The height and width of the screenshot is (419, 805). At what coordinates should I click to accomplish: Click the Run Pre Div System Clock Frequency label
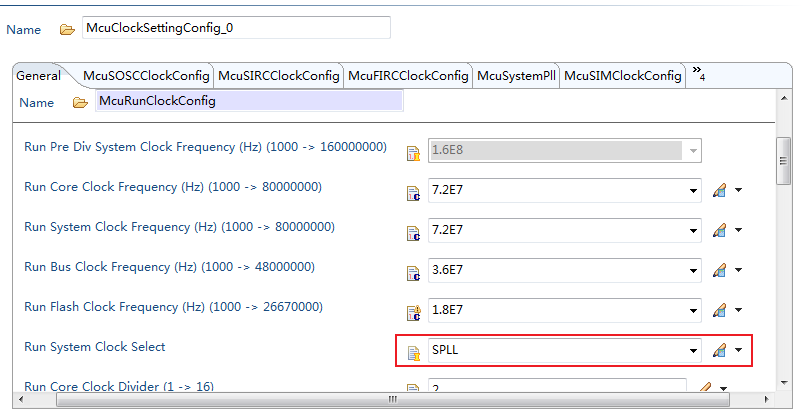tap(205, 147)
